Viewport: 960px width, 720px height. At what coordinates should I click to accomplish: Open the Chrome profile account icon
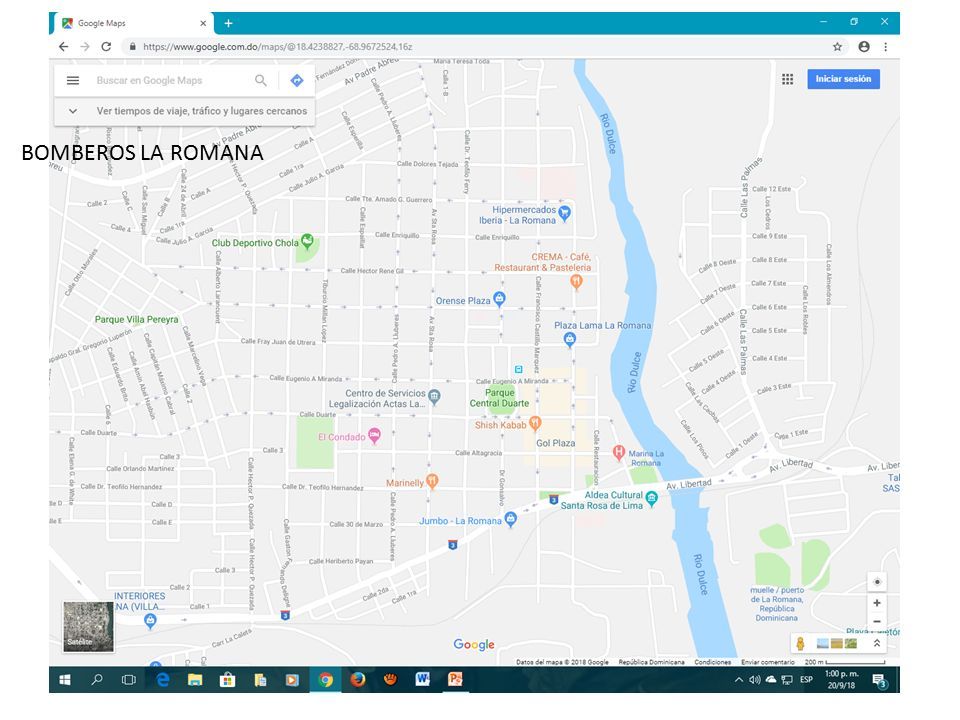click(x=864, y=47)
